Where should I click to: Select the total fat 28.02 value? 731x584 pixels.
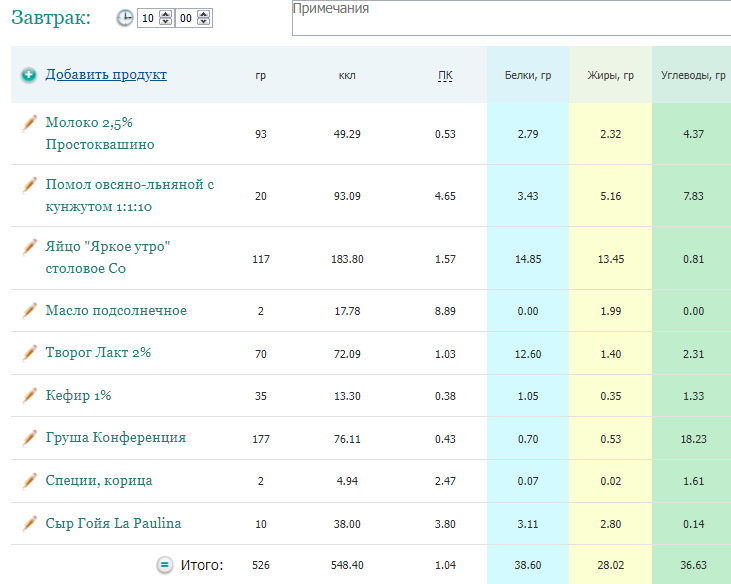(610, 565)
